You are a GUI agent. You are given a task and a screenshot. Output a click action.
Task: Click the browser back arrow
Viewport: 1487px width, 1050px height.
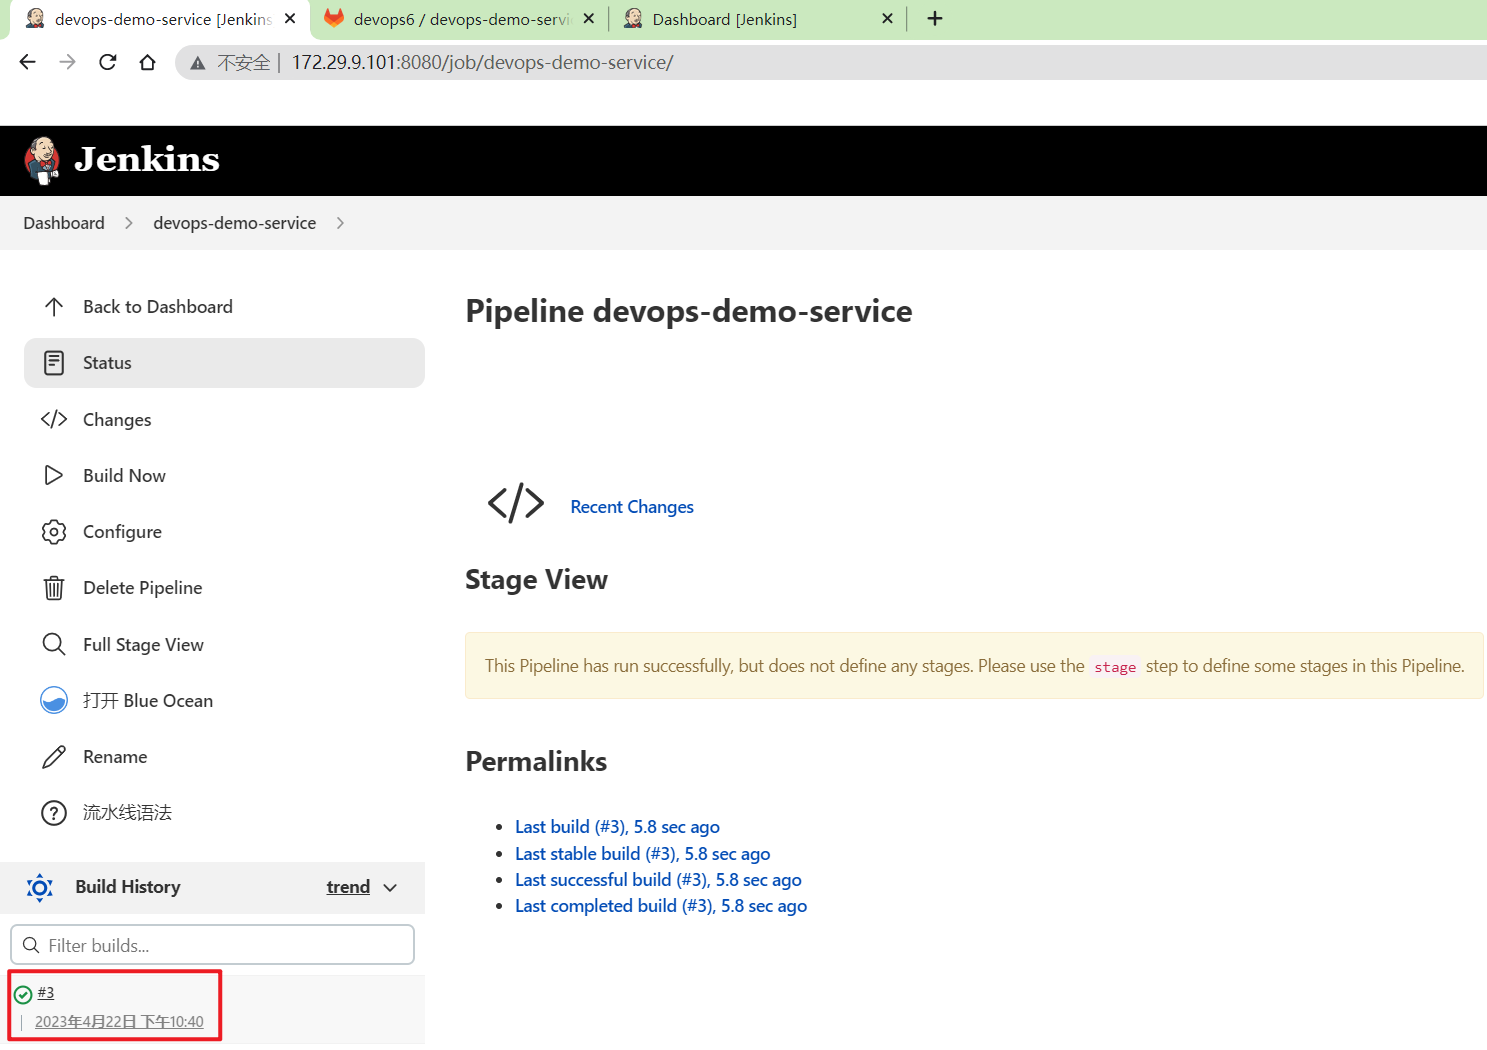click(x=28, y=62)
